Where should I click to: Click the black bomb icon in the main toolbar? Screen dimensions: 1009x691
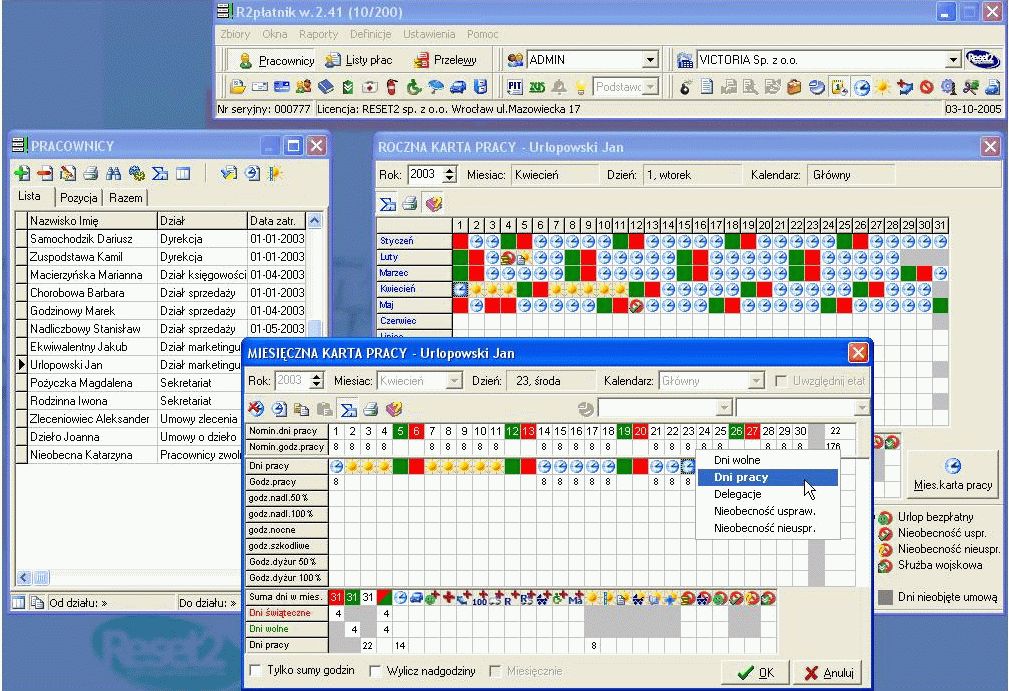685,86
